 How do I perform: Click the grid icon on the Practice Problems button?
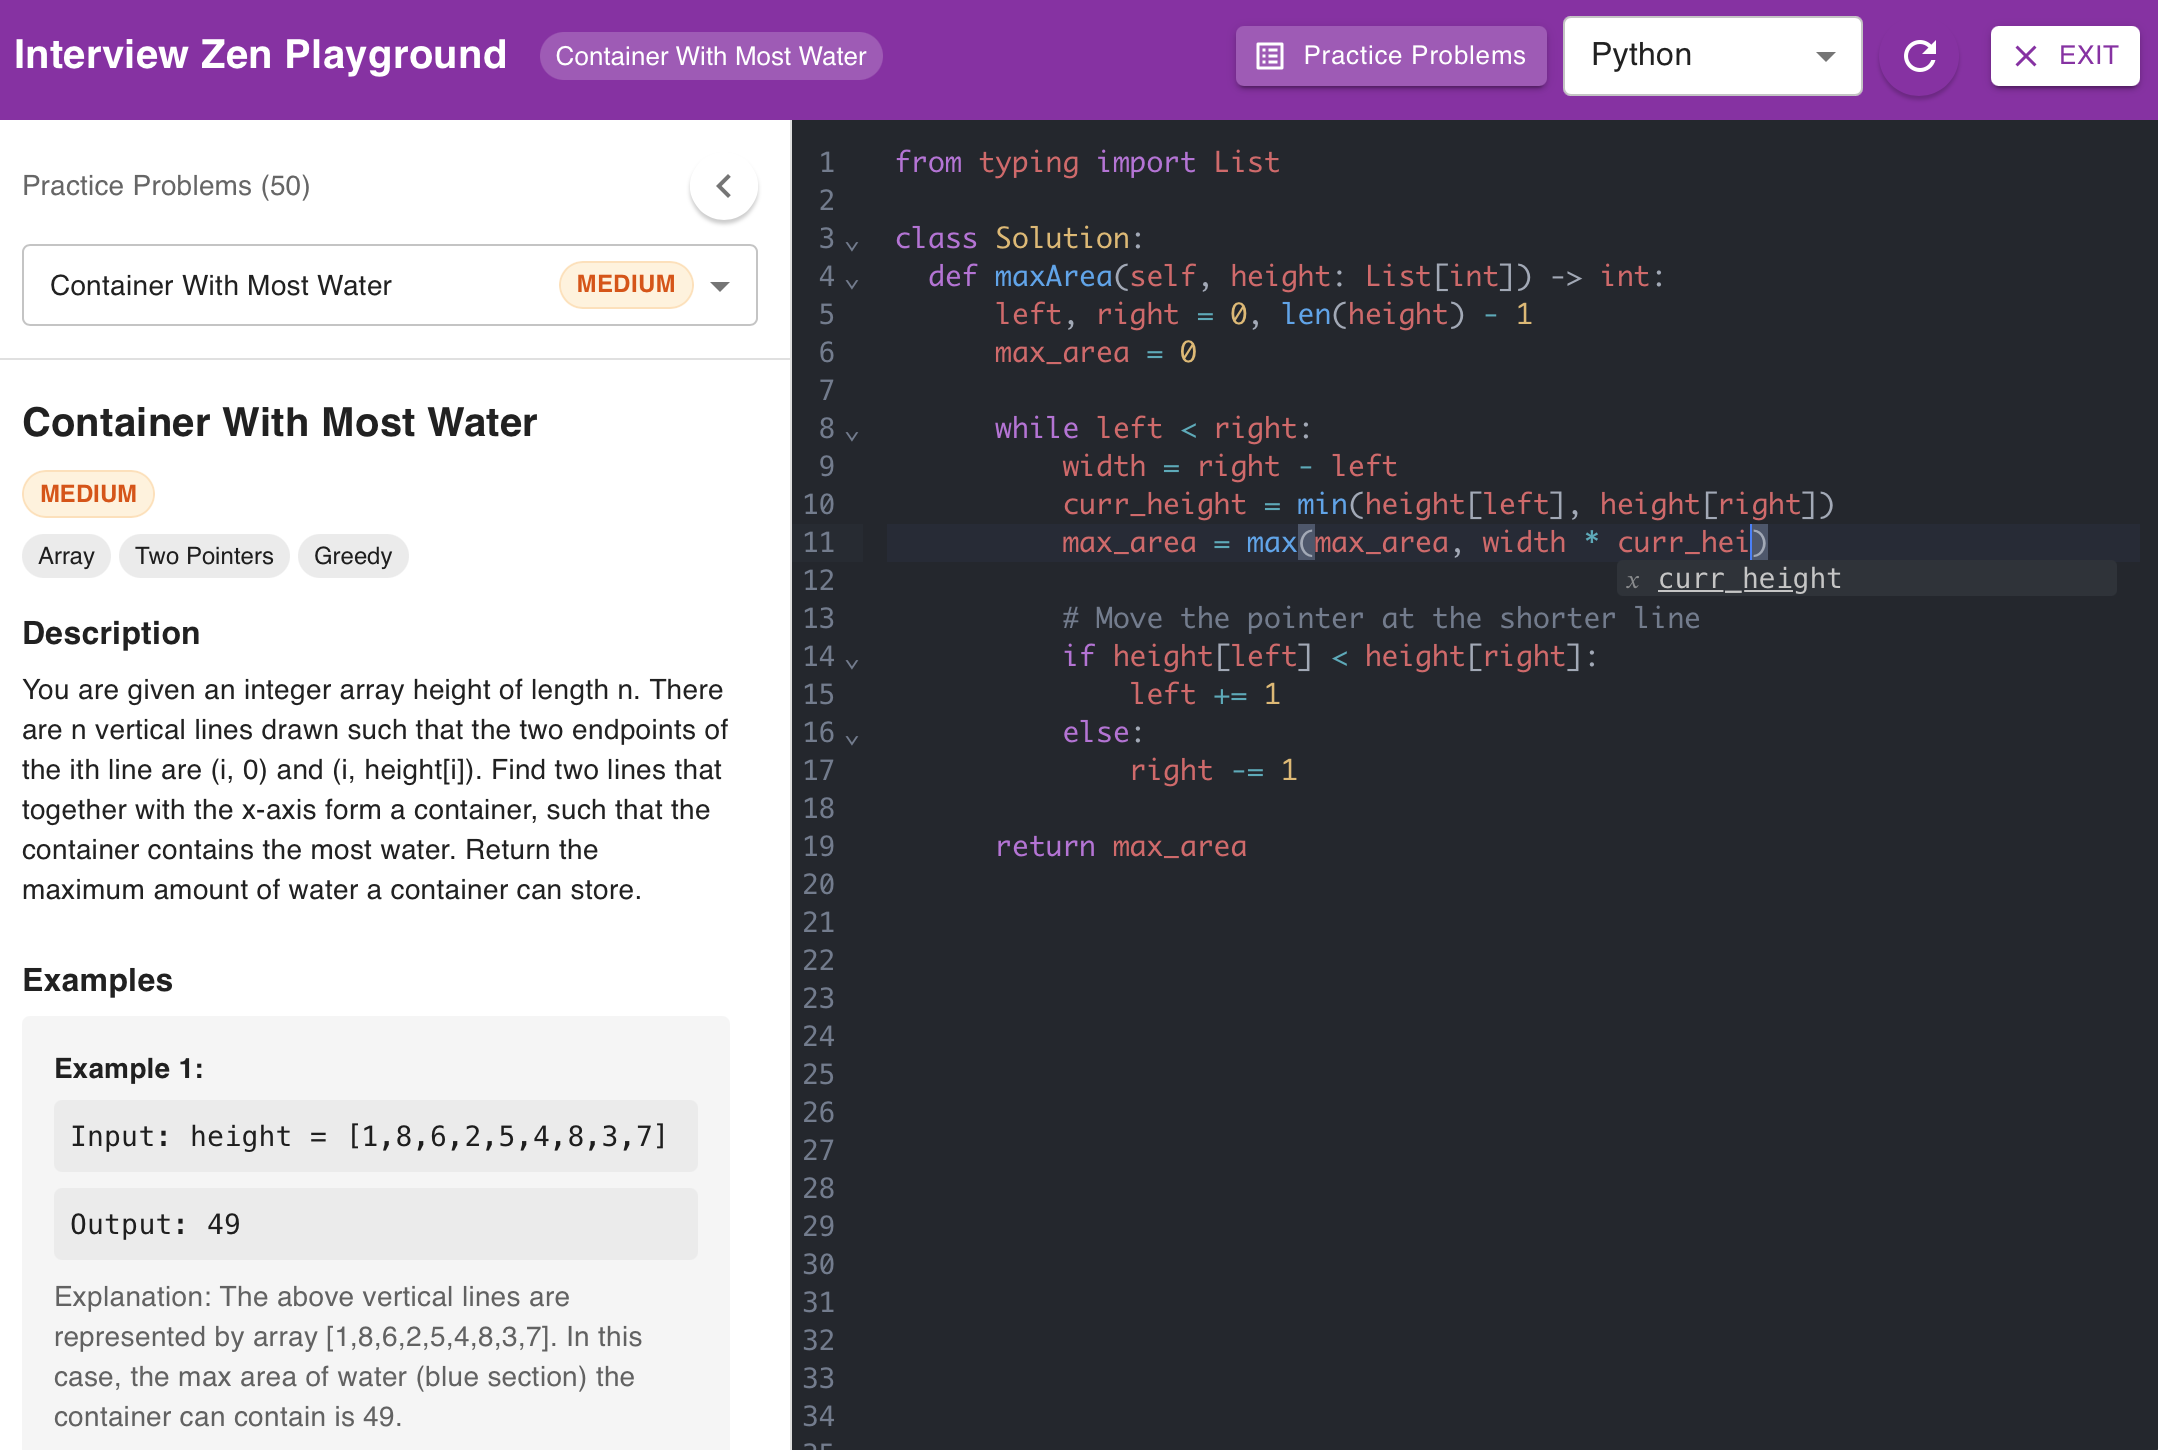[x=1269, y=56]
